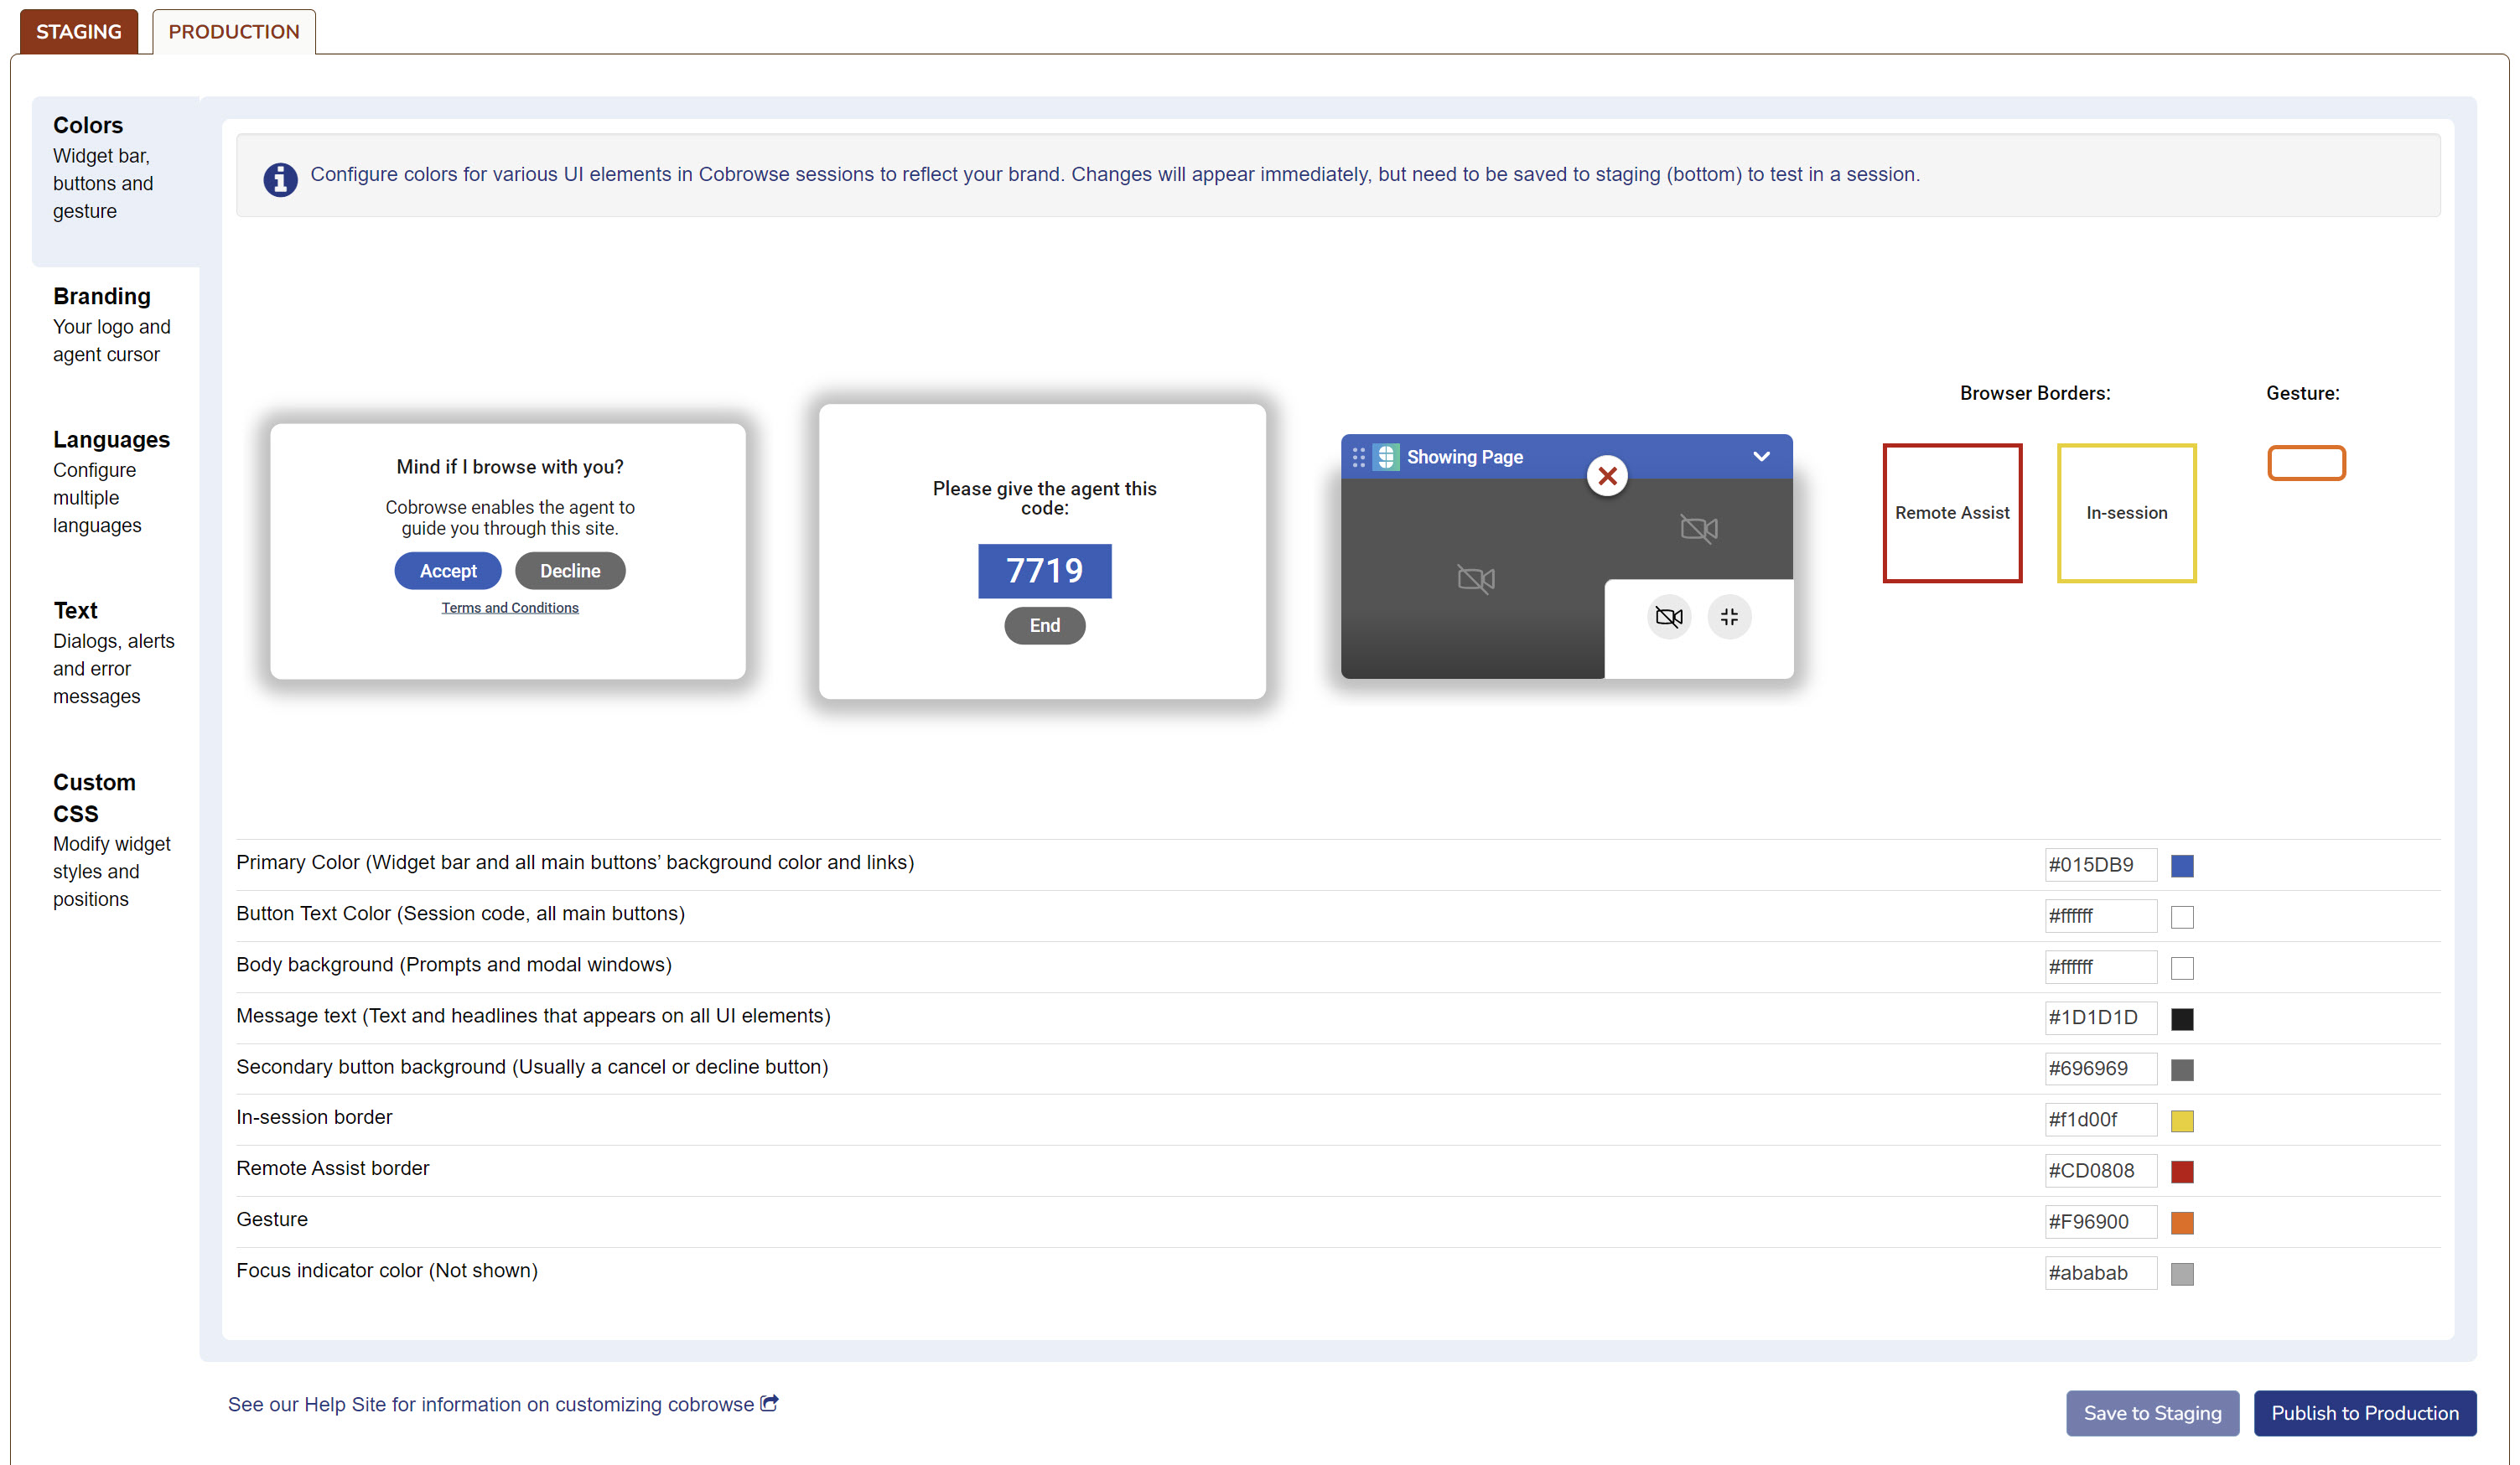Image resolution: width=2520 pixels, height=1465 pixels.
Task: Click the minimize arrows icon in widget
Action: (x=1729, y=617)
